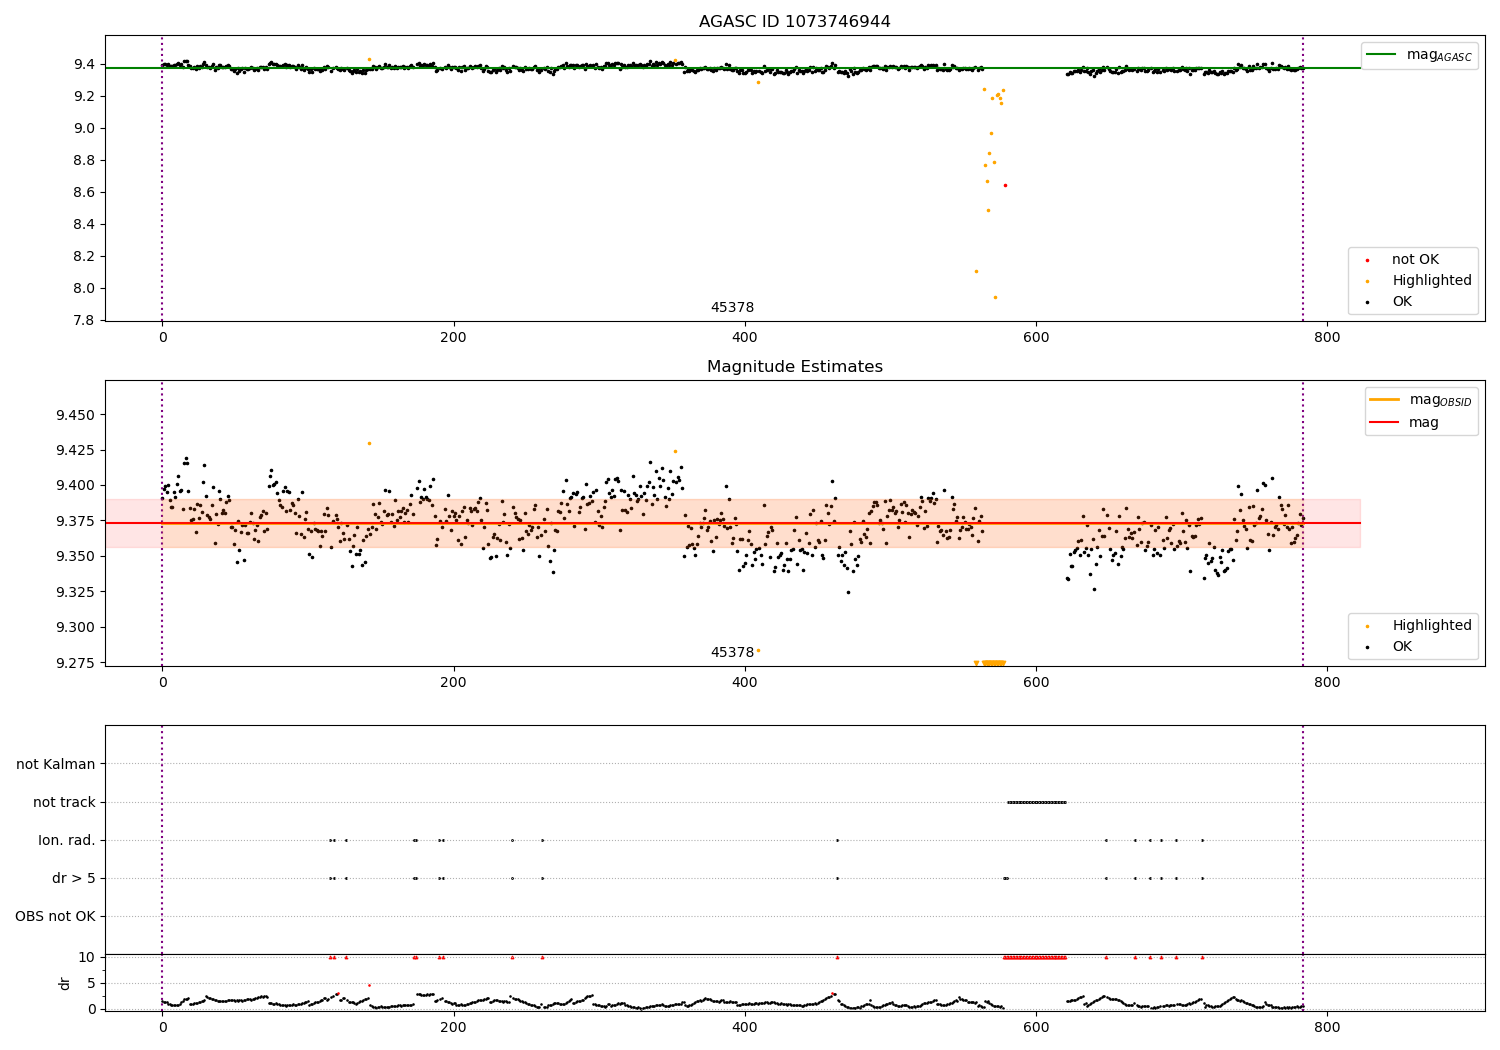
Task: Click the 200 x-tick under top plot
Action: pos(453,338)
